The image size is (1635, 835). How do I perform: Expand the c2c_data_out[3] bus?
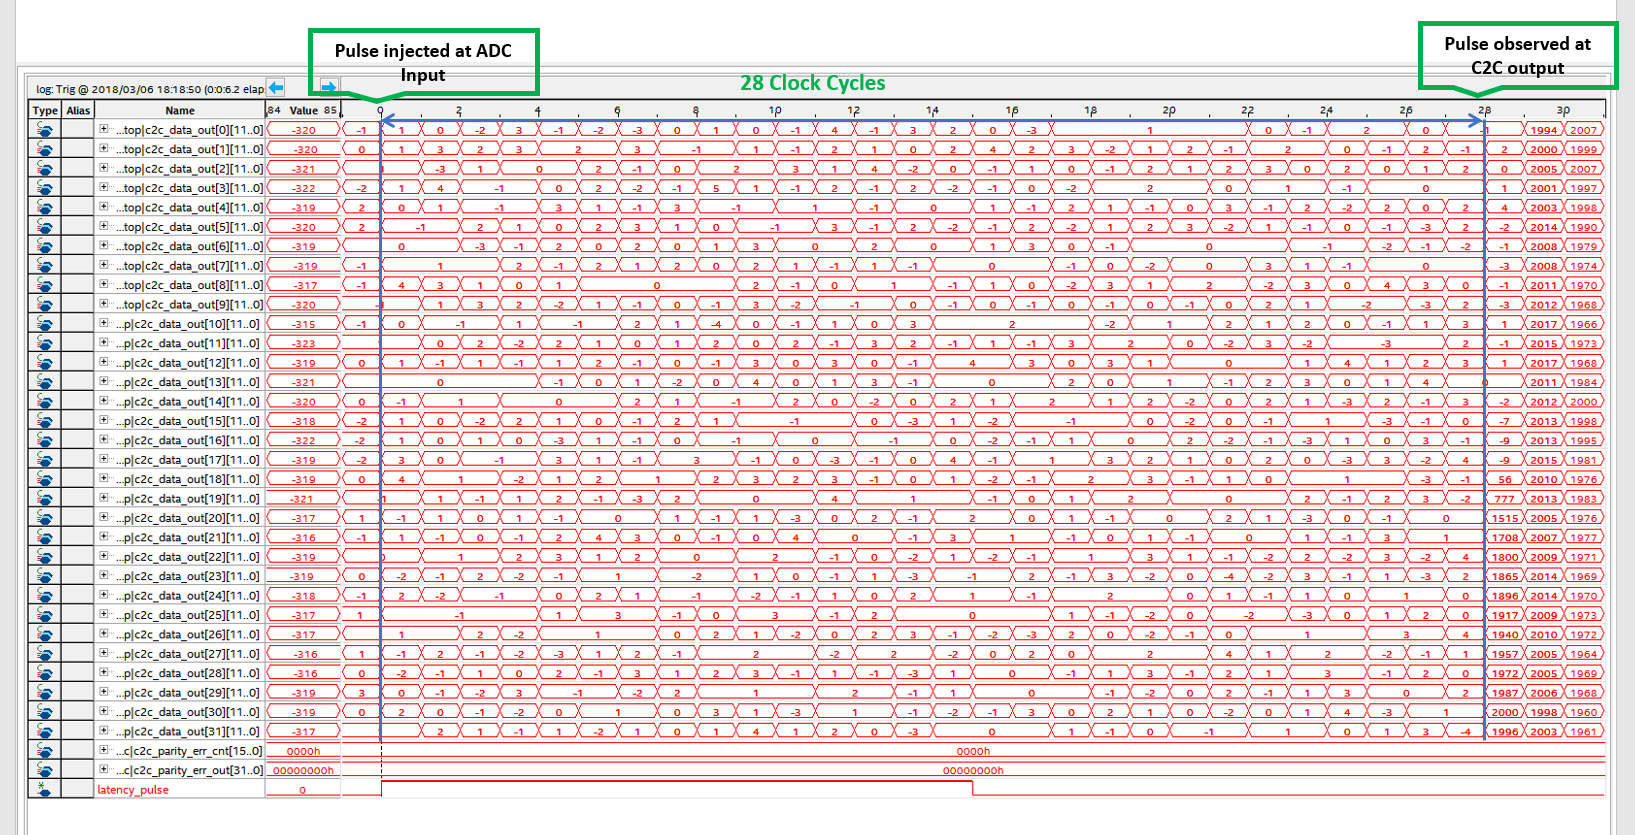[103, 188]
